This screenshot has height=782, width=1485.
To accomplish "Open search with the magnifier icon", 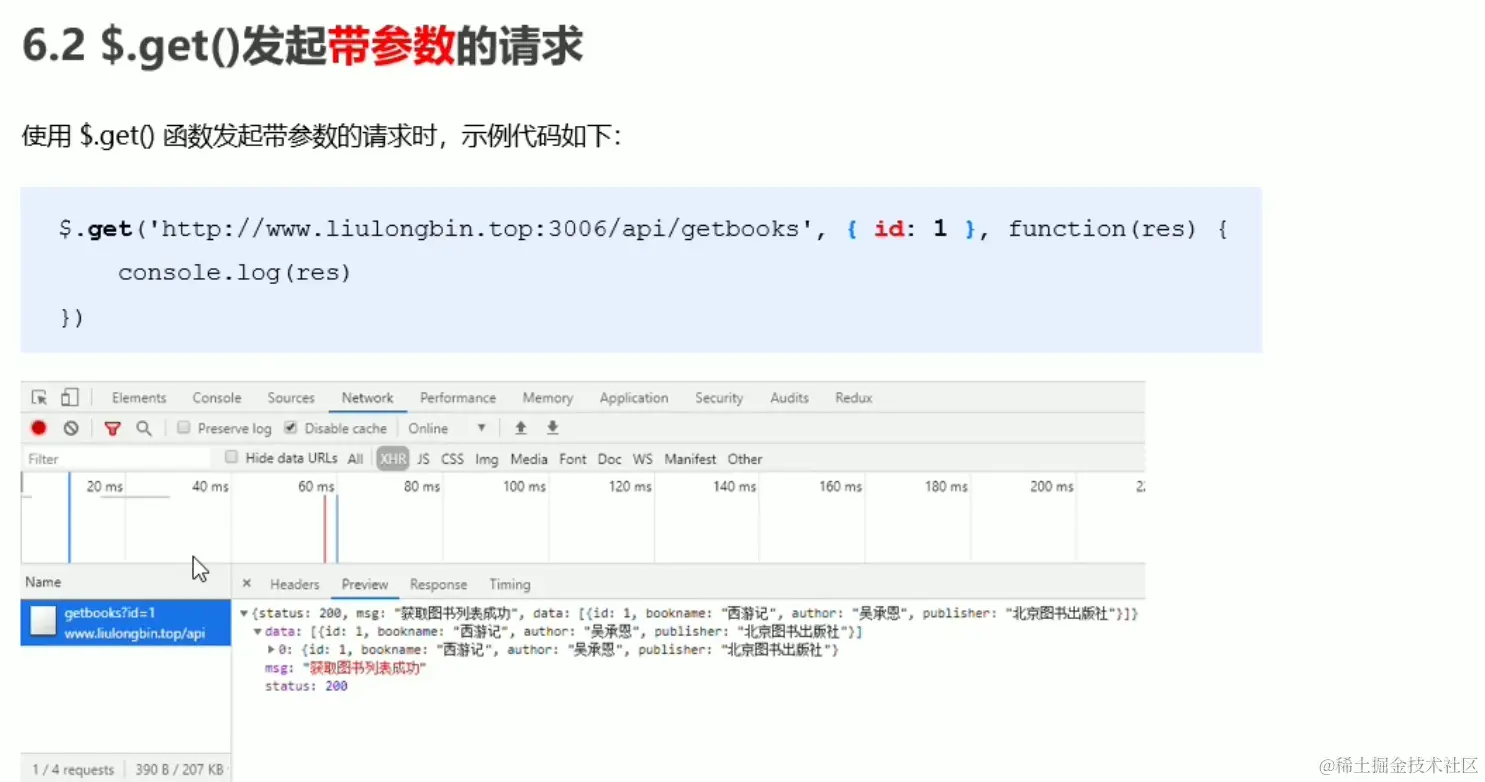I will [x=144, y=428].
